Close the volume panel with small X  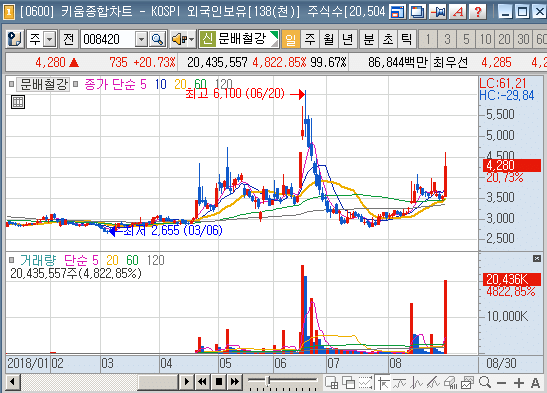pyautogui.click(x=537, y=258)
